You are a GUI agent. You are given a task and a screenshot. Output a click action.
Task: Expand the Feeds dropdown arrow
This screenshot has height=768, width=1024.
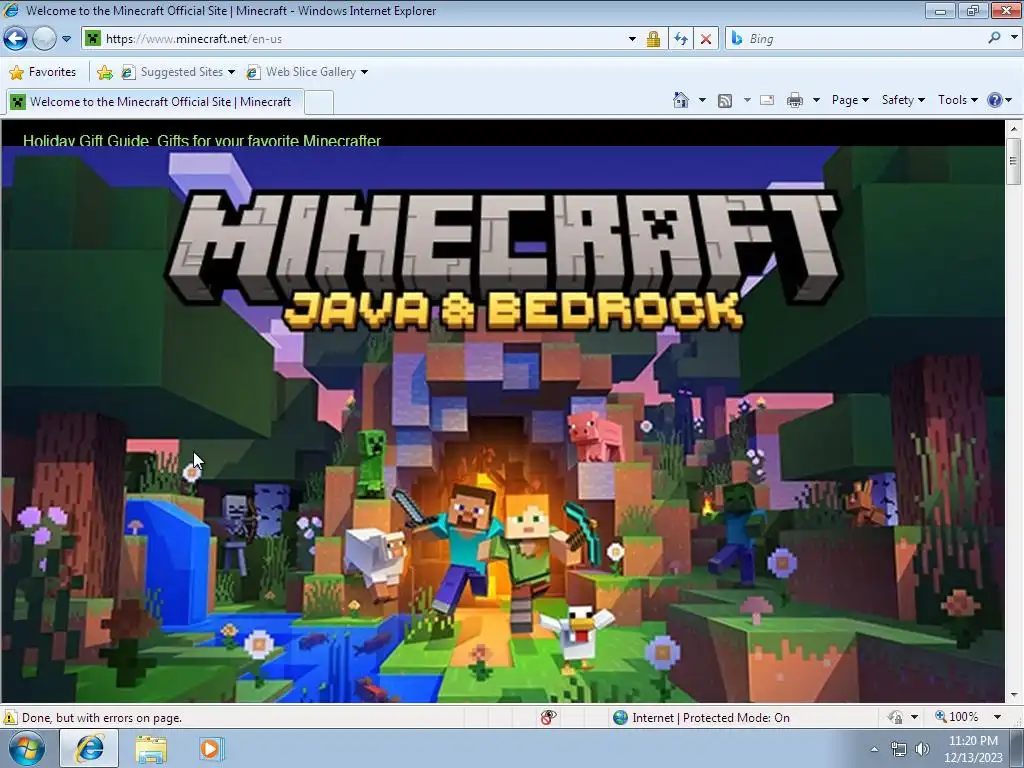click(x=747, y=100)
